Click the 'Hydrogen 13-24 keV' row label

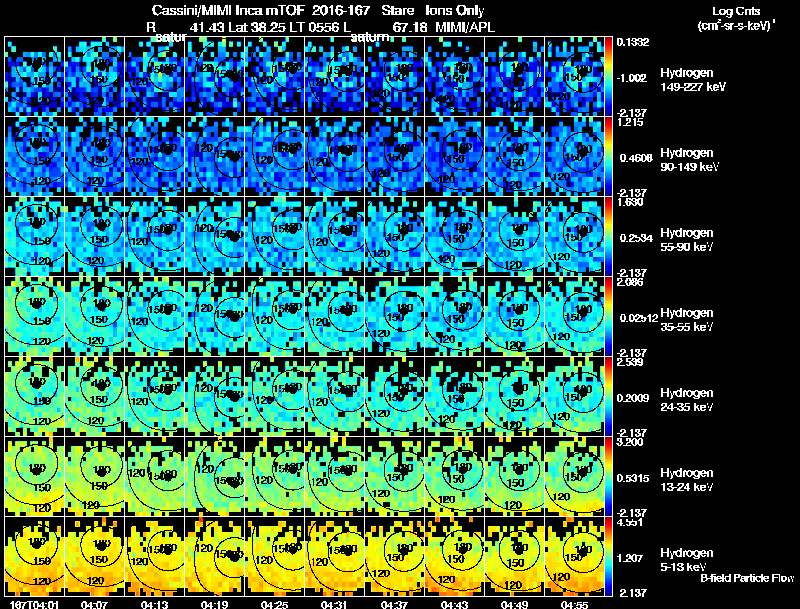tap(687, 480)
